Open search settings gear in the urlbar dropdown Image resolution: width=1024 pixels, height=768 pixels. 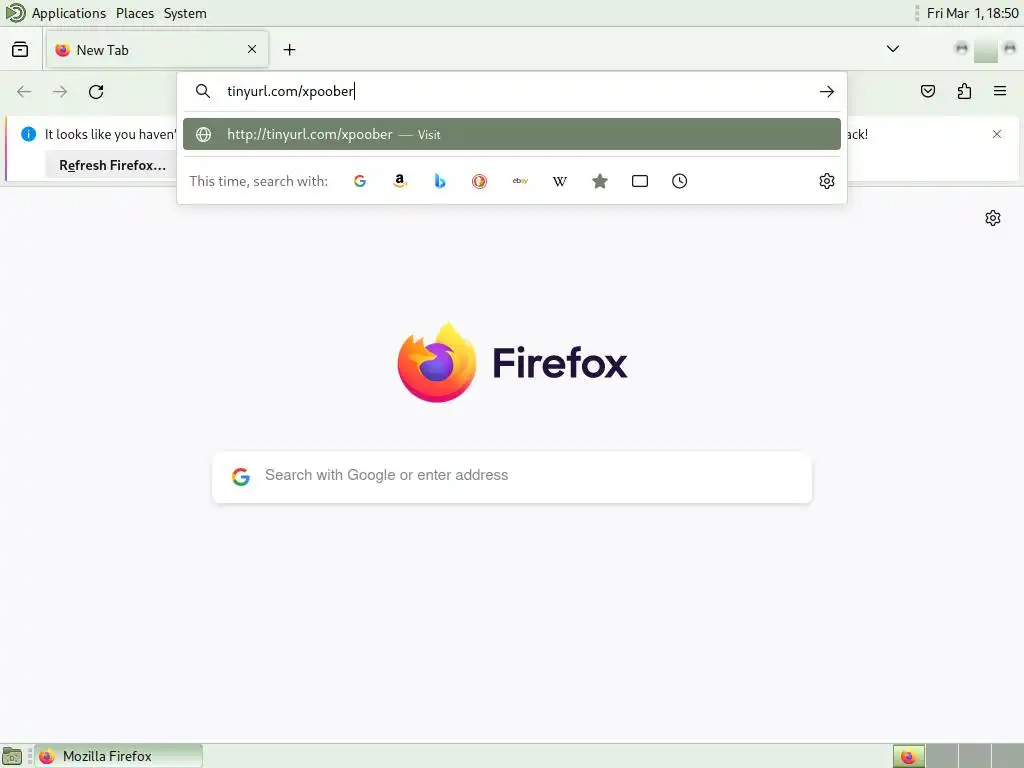(827, 181)
